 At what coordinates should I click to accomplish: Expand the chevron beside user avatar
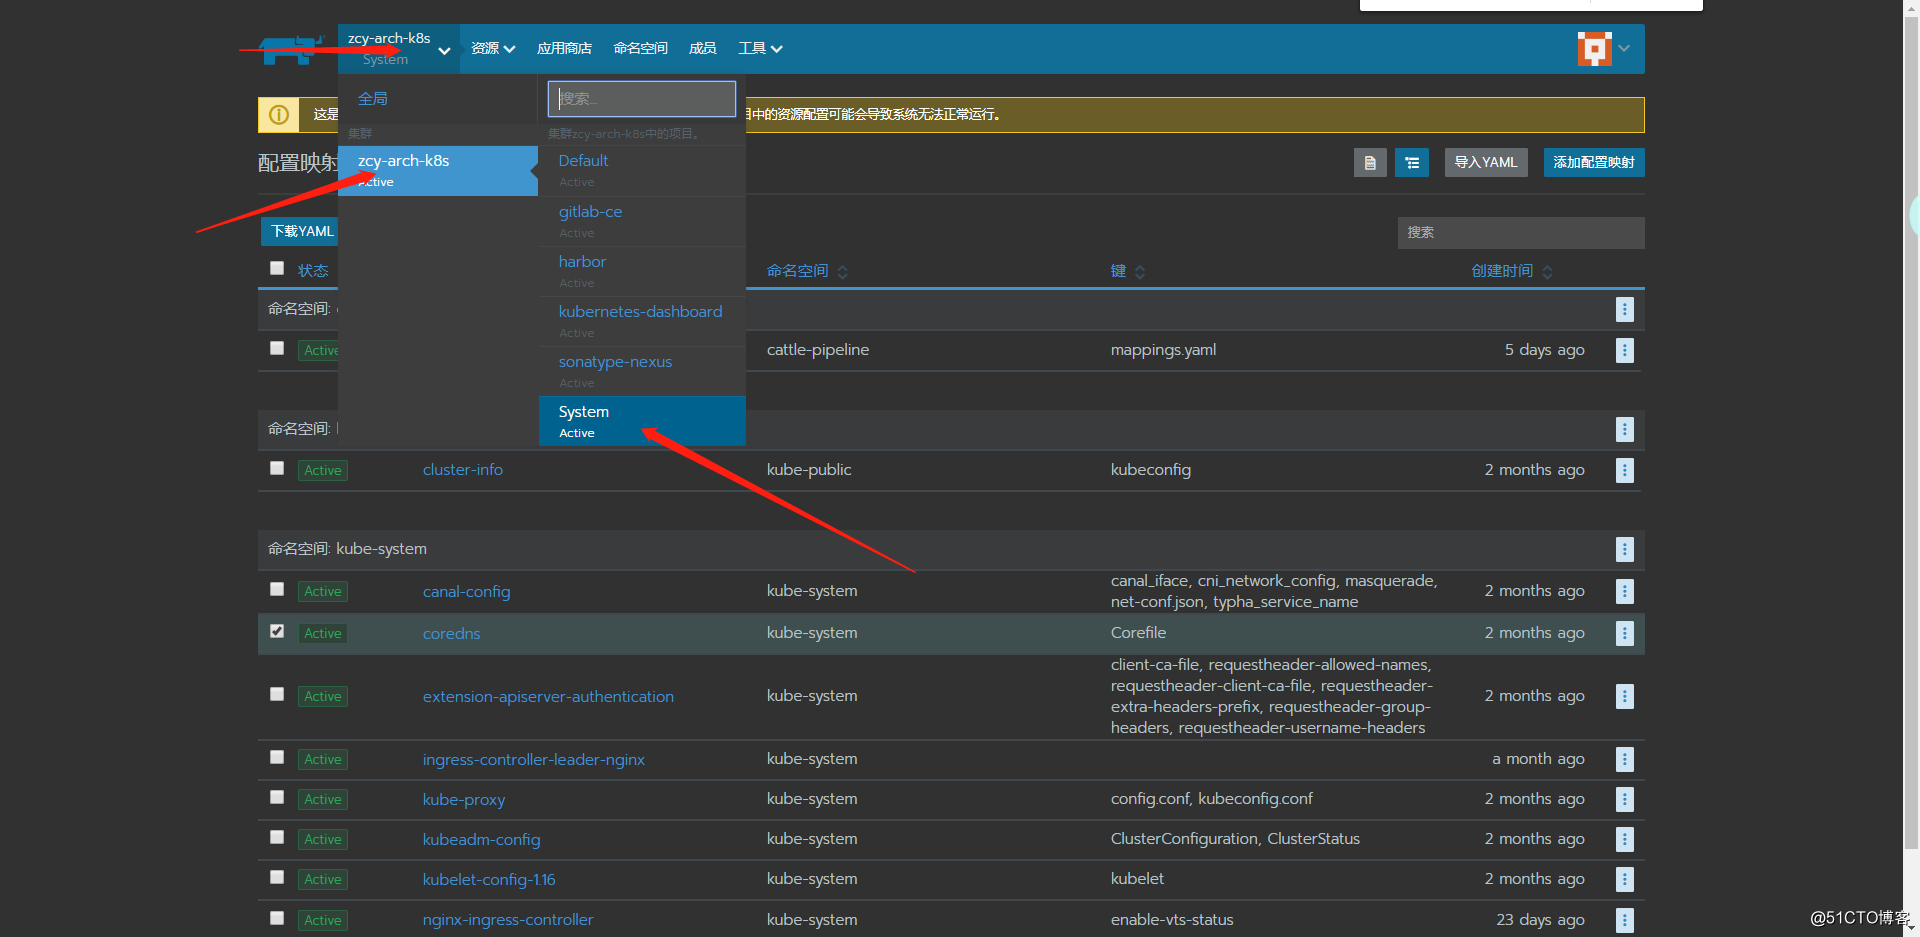click(1624, 48)
